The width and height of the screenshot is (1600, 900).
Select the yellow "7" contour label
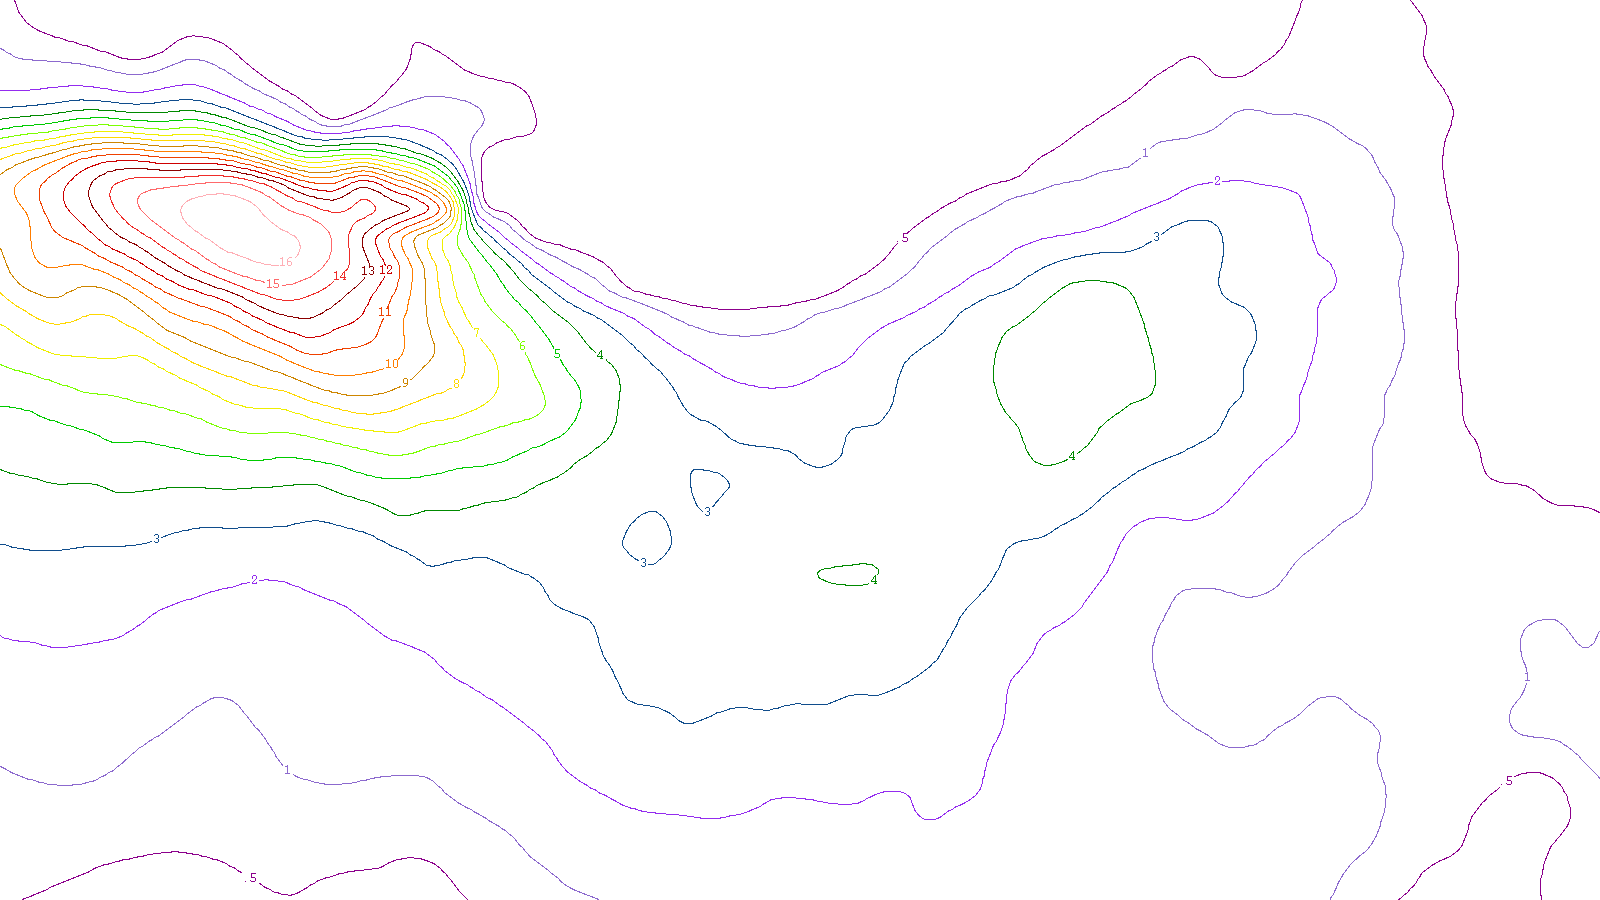tap(476, 333)
